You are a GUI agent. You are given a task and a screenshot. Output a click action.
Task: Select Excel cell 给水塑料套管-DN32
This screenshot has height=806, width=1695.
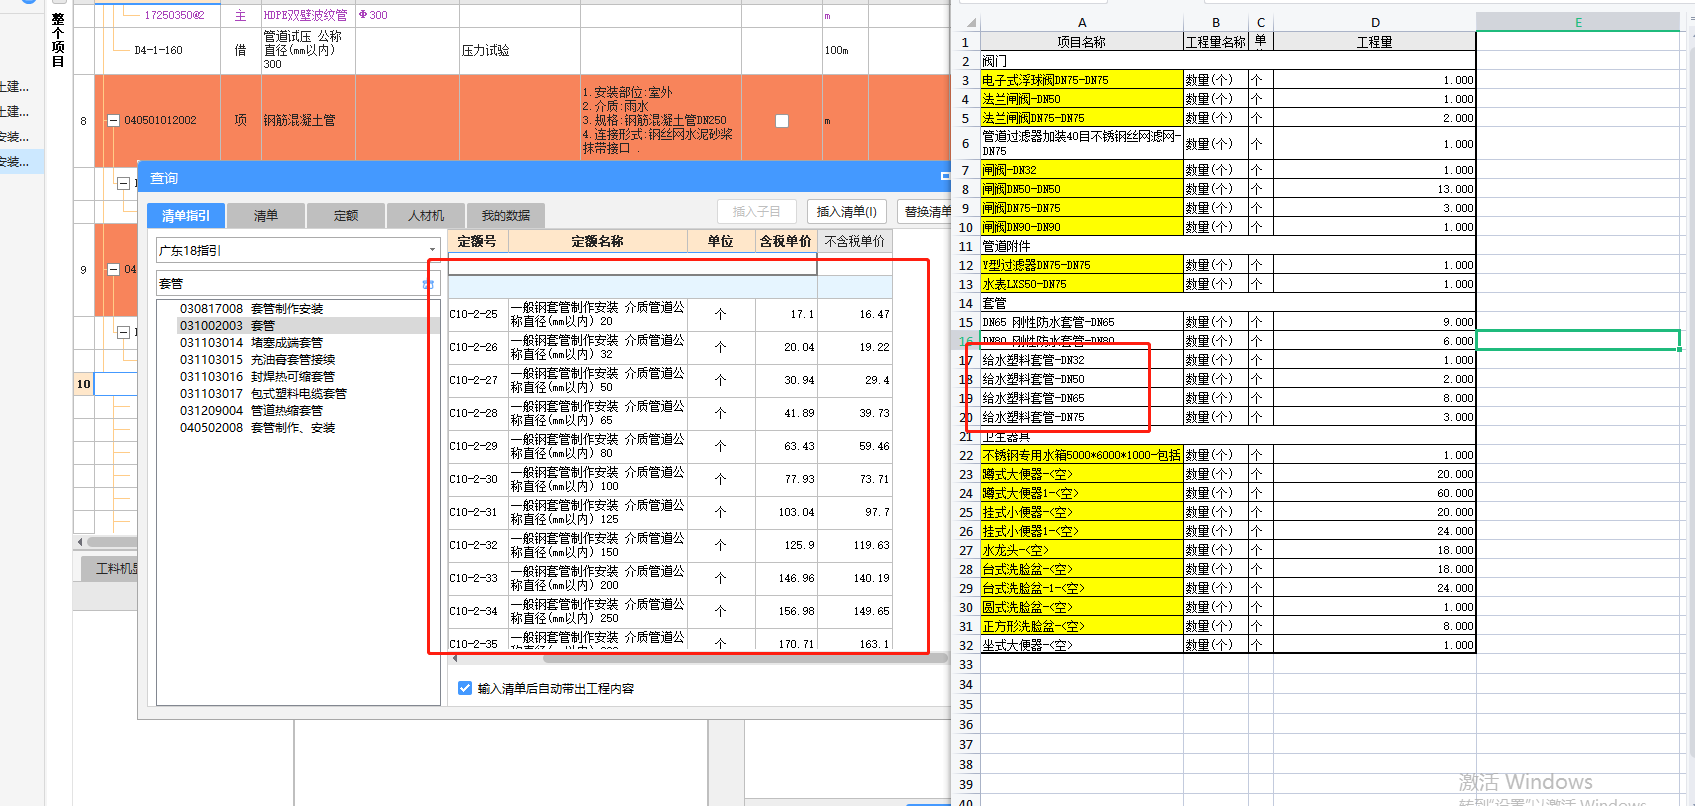point(1082,360)
